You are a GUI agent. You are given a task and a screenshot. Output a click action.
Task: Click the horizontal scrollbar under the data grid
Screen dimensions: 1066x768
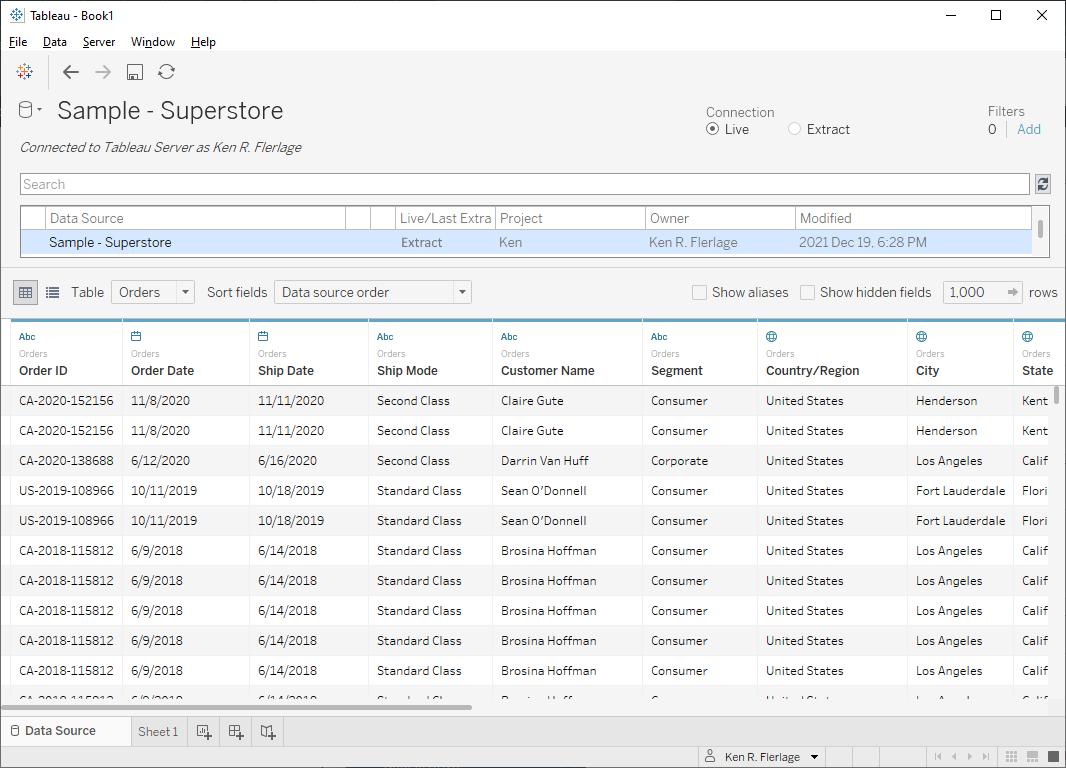(x=237, y=708)
